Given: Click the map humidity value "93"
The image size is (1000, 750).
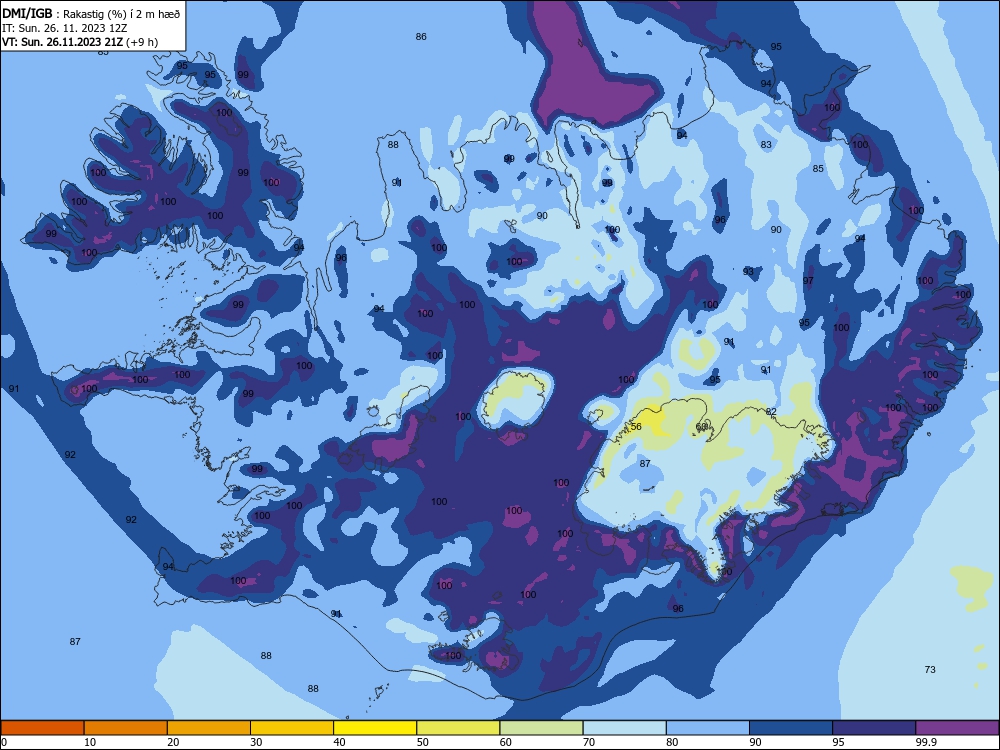Looking at the screenshot, I should (748, 271).
